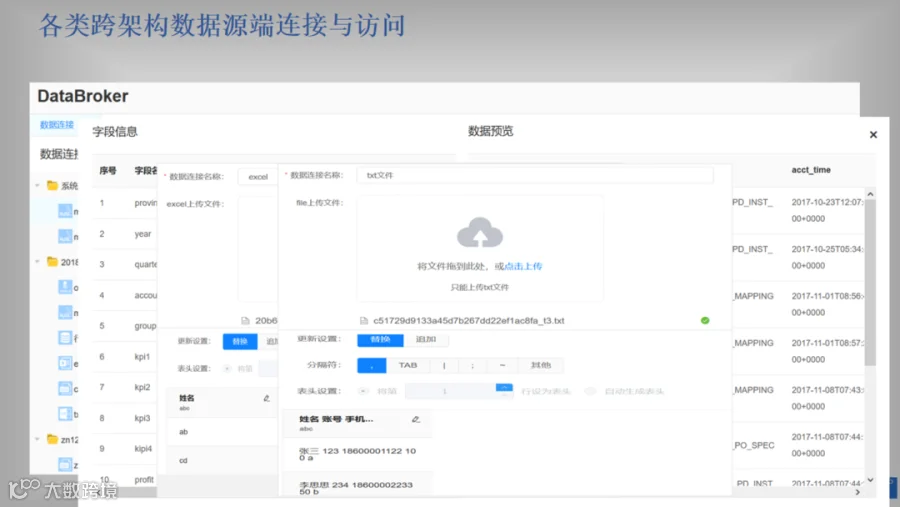This screenshot has height=507, width=900.
Task: Close the 数据预览 panel with the X
Action: pyautogui.click(x=873, y=134)
